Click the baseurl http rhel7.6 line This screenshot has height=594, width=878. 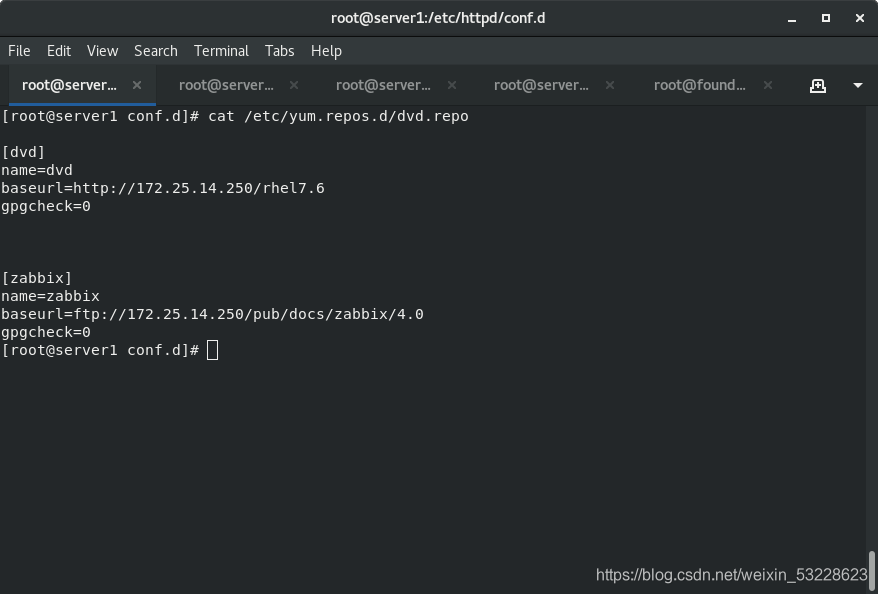[x=163, y=188]
